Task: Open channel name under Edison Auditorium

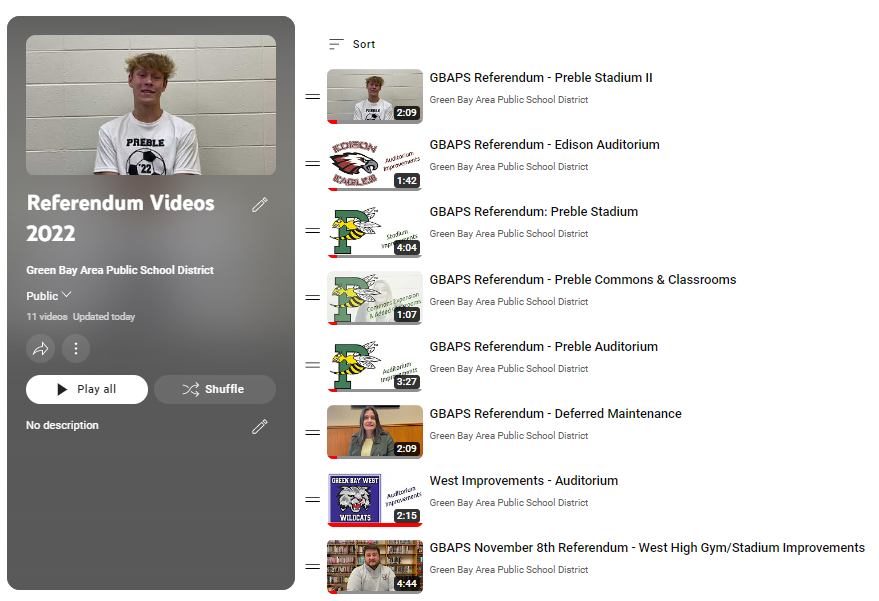Action: tap(508, 167)
